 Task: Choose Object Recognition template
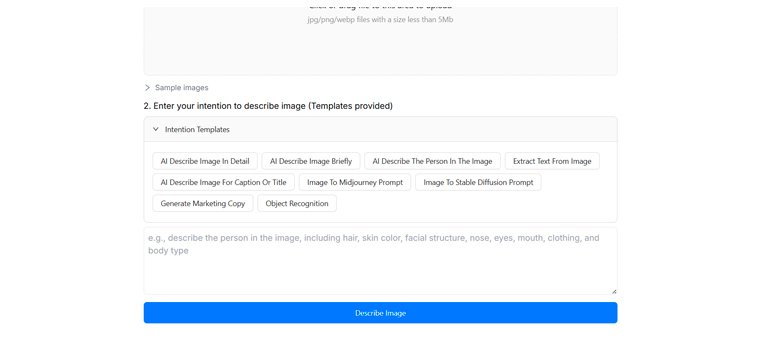tap(297, 203)
